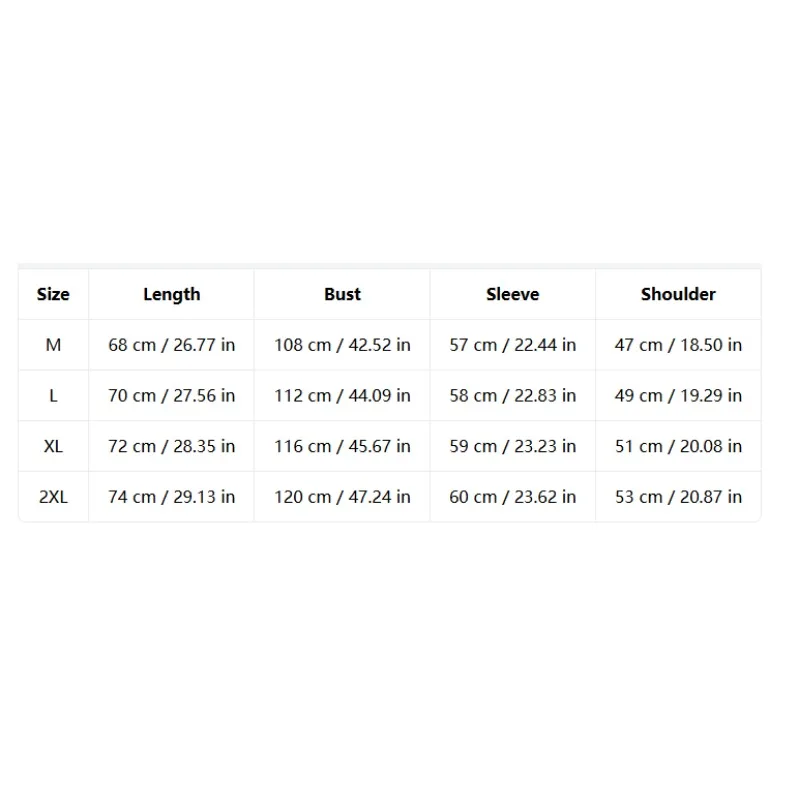The height and width of the screenshot is (800, 800).
Task: Select the Sleeve column header
Action: pos(512,294)
